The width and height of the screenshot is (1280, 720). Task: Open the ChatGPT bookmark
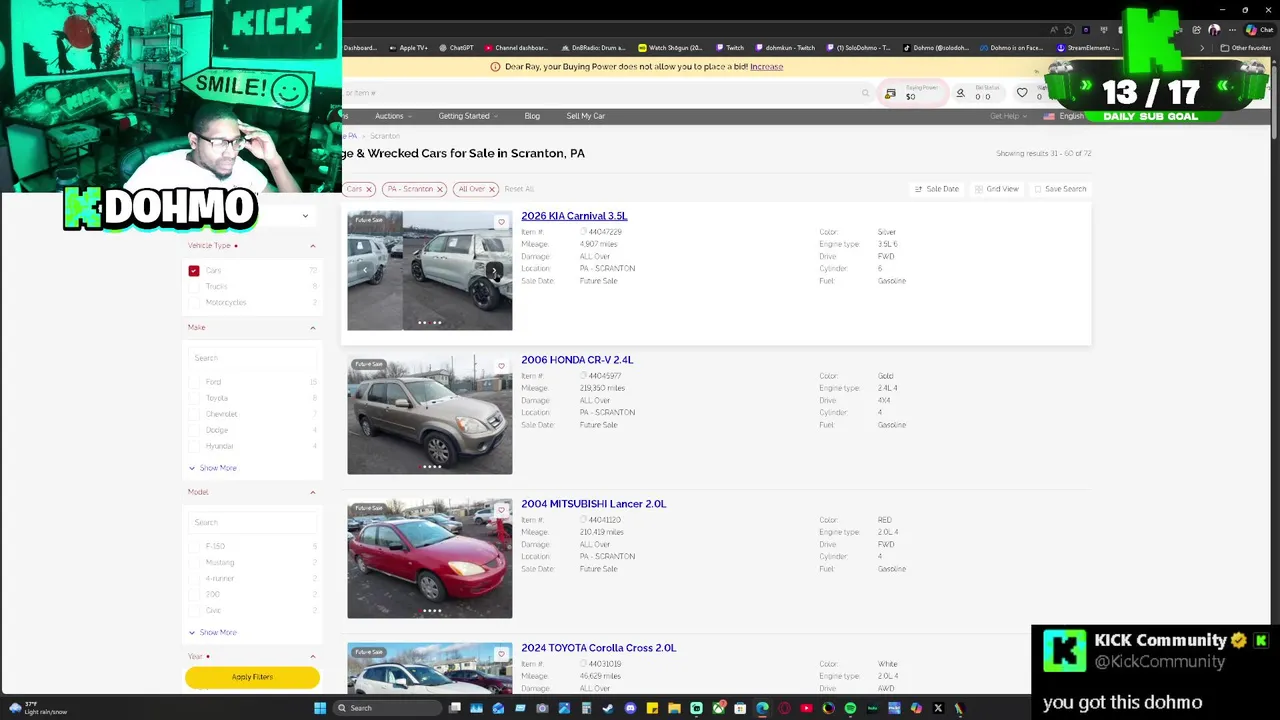pyautogui.click(x=455, y=48)
